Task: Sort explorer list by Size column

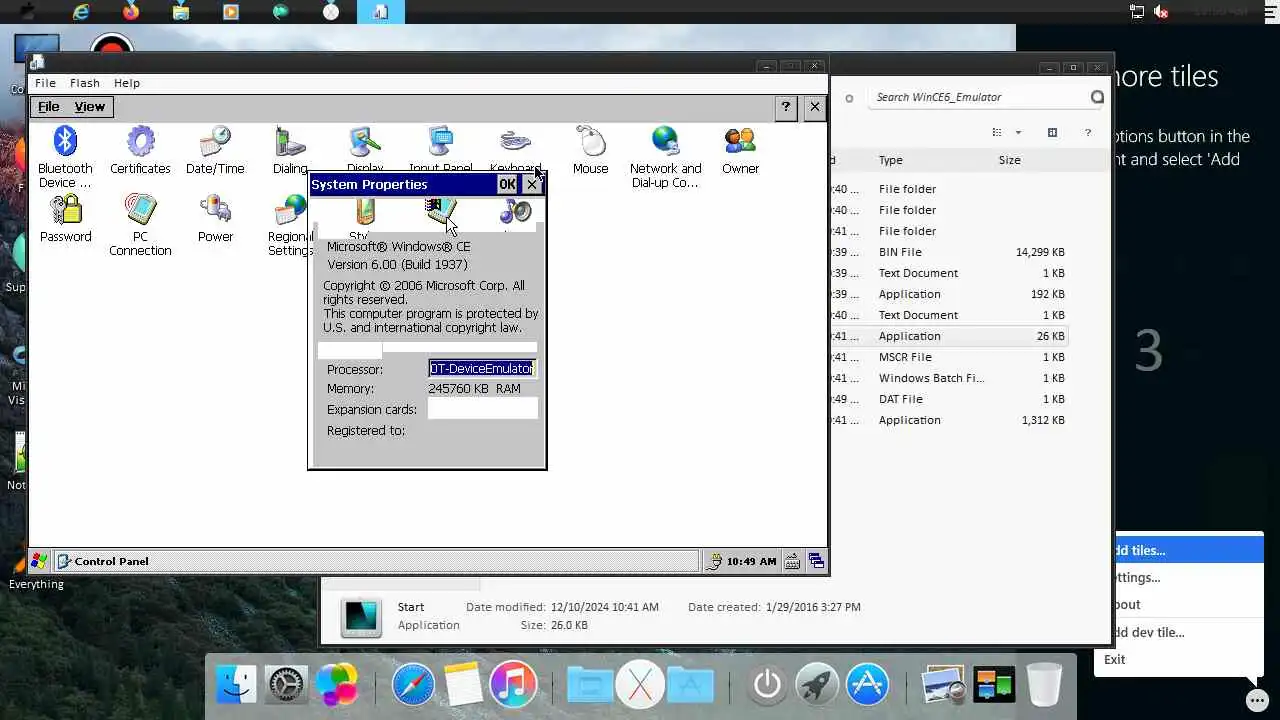Action: click(x=1009, y=160)
